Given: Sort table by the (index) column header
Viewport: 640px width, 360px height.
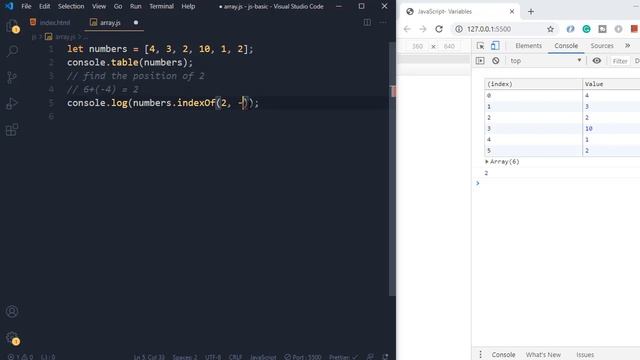Looking at the screenshot, I should coord(533,84).
